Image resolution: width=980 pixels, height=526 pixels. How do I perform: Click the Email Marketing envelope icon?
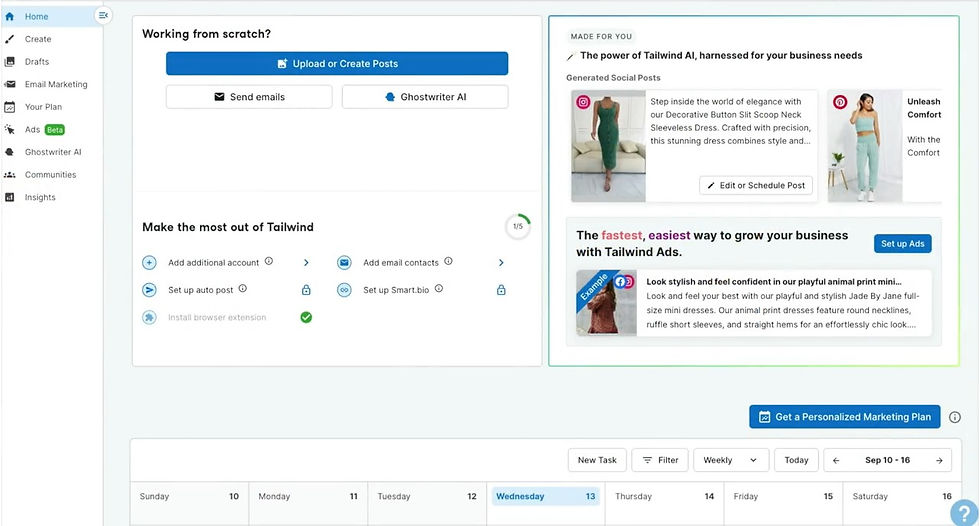(x=9, y=84)
